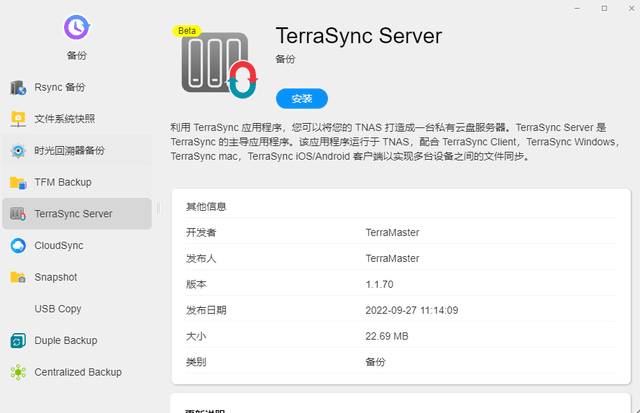Click the 文件系统快照 icon

[18, 119]
